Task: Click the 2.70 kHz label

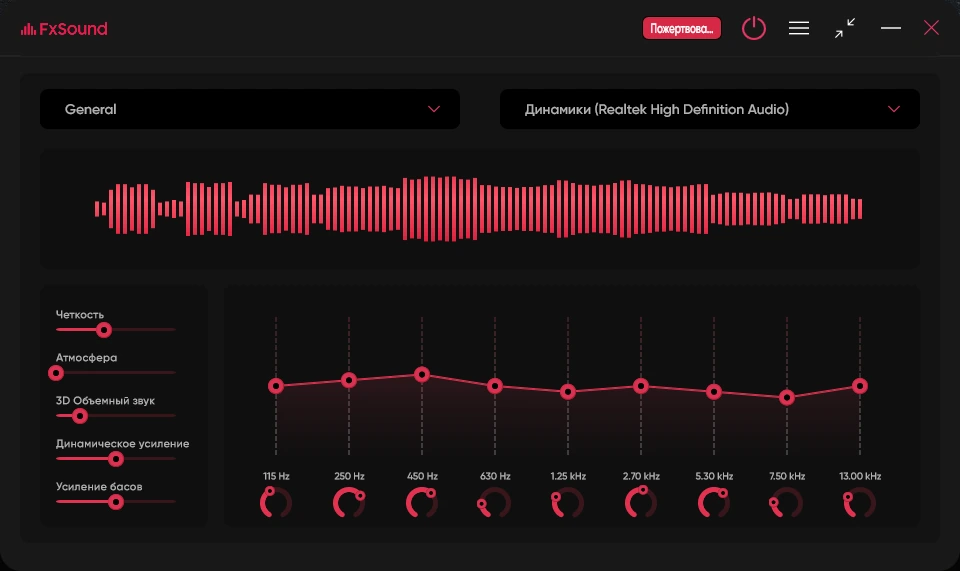Action: click(641, 476)
